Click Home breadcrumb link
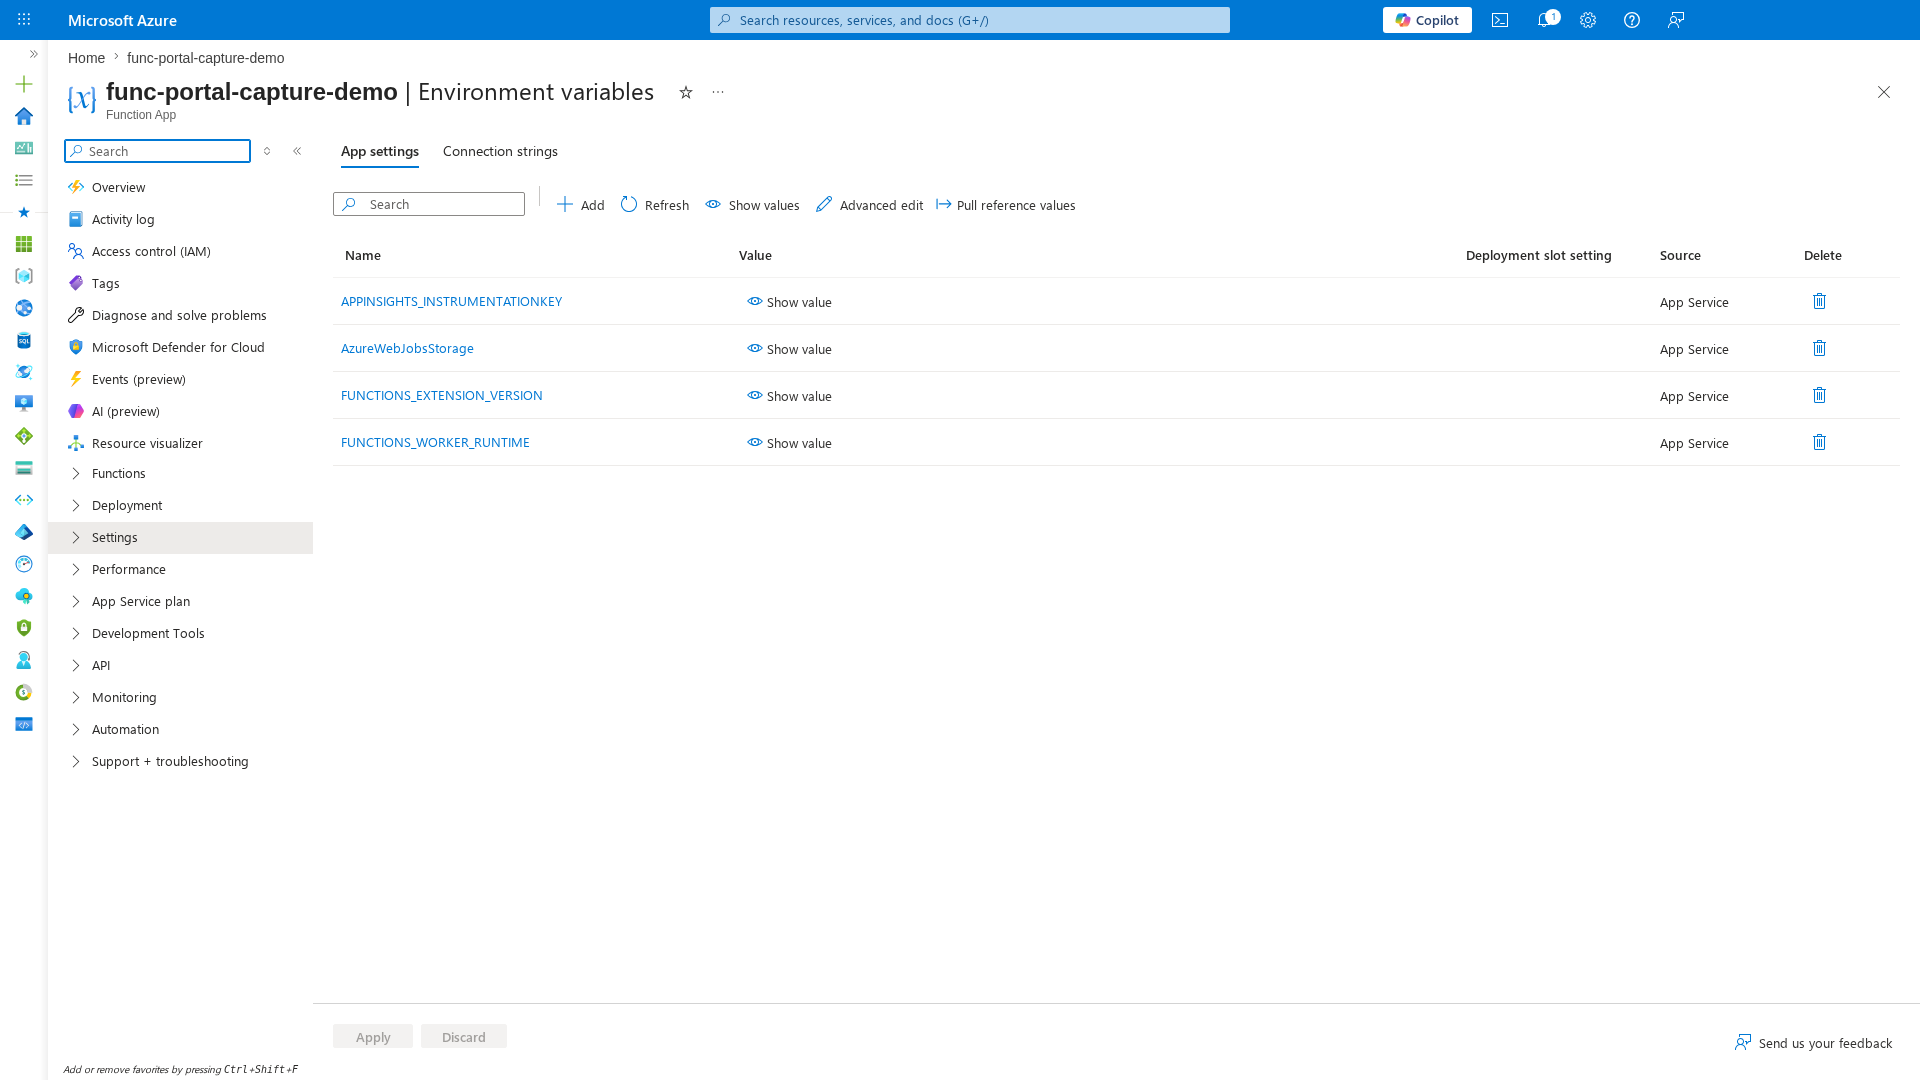 pos(86,58)
